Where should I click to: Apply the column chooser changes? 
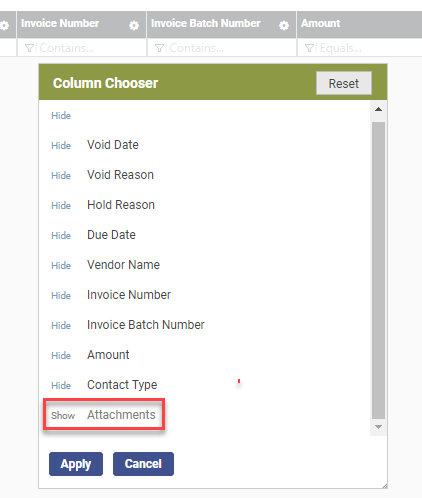[x=76, y=464]
